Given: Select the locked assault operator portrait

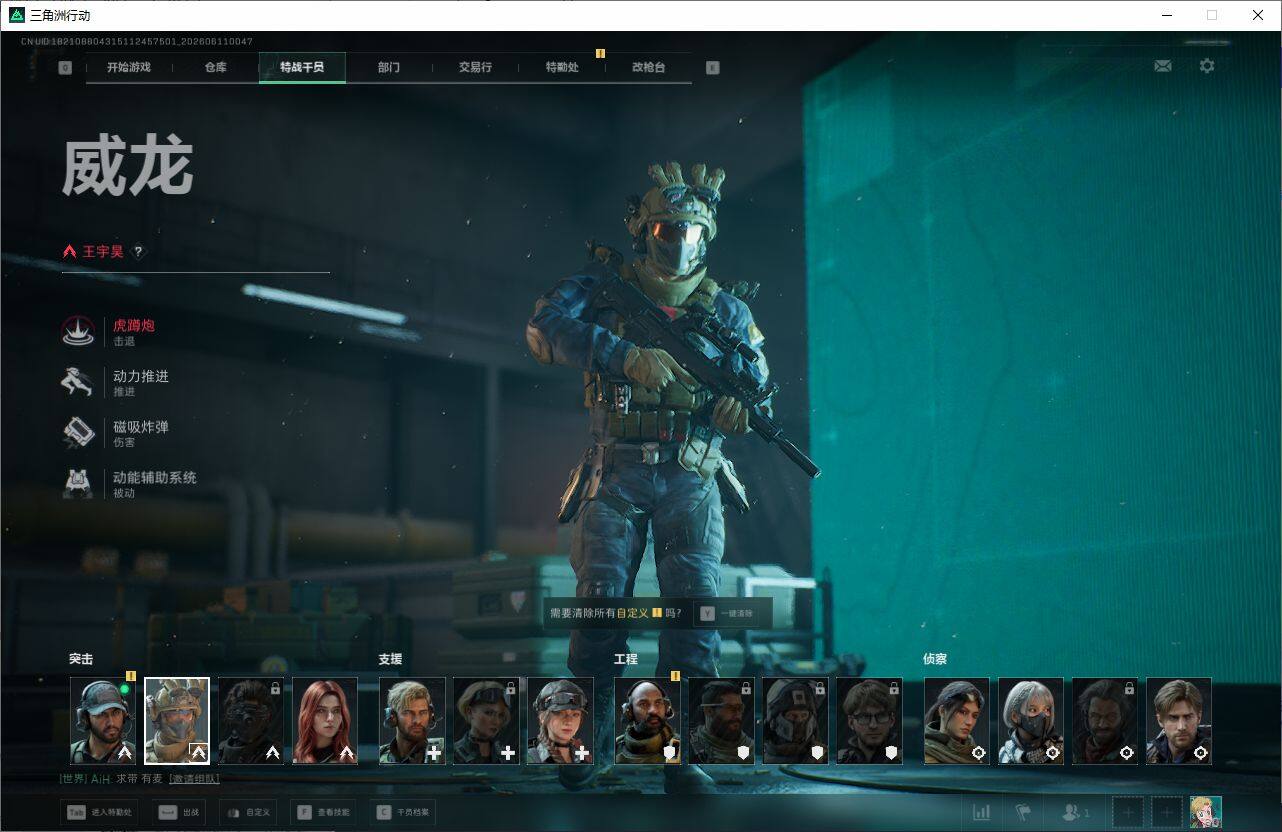Looking at the screenshot, I should [x=251, y=721].
